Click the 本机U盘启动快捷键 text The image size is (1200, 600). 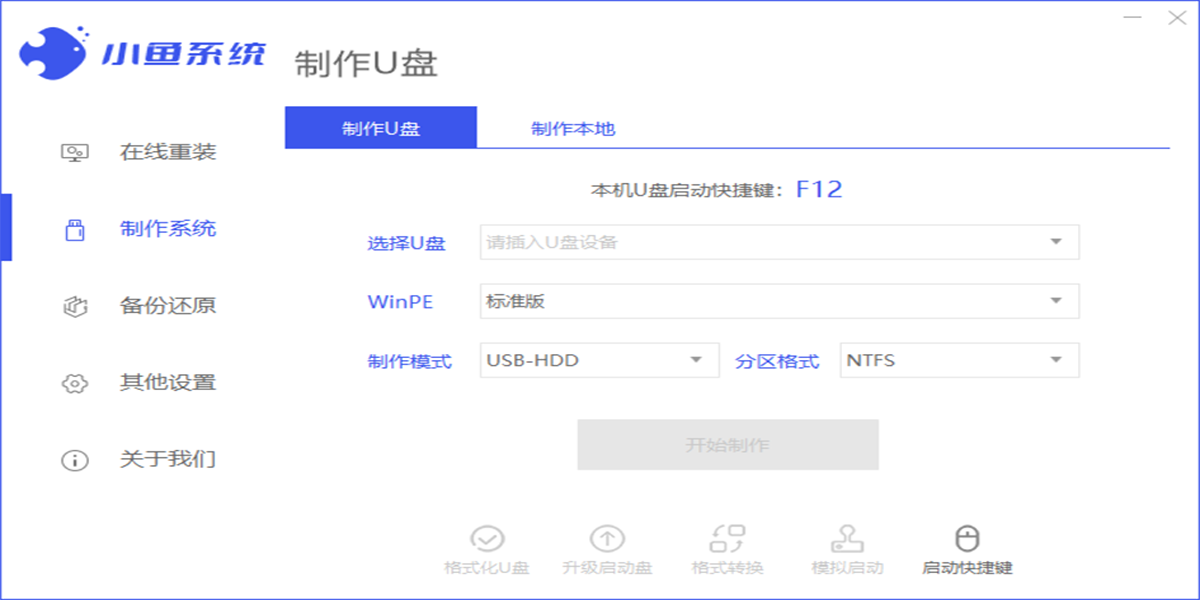687,190
